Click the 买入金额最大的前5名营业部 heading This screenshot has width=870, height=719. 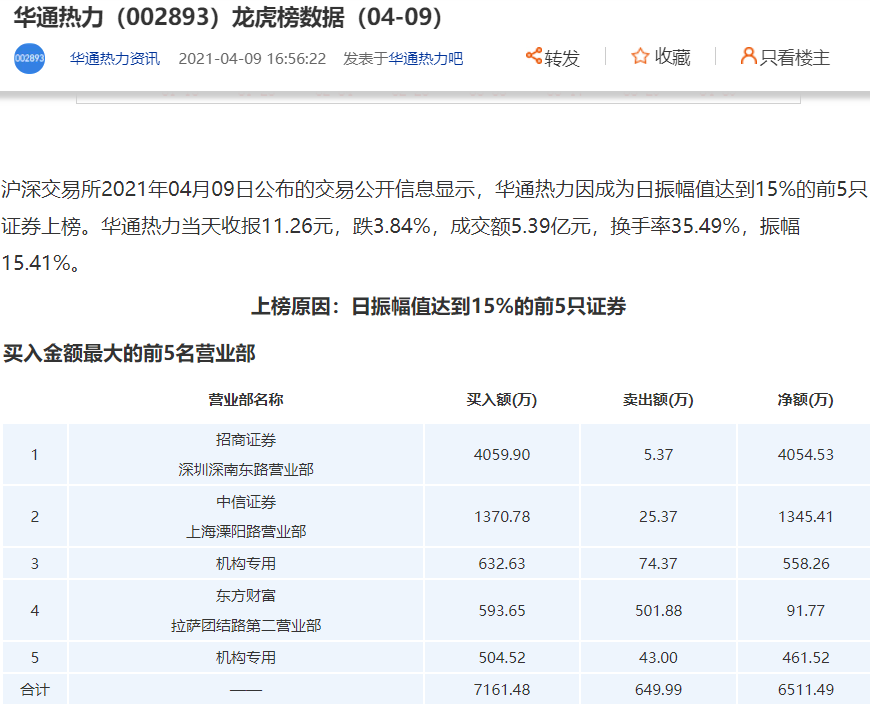tap(129, 353)
